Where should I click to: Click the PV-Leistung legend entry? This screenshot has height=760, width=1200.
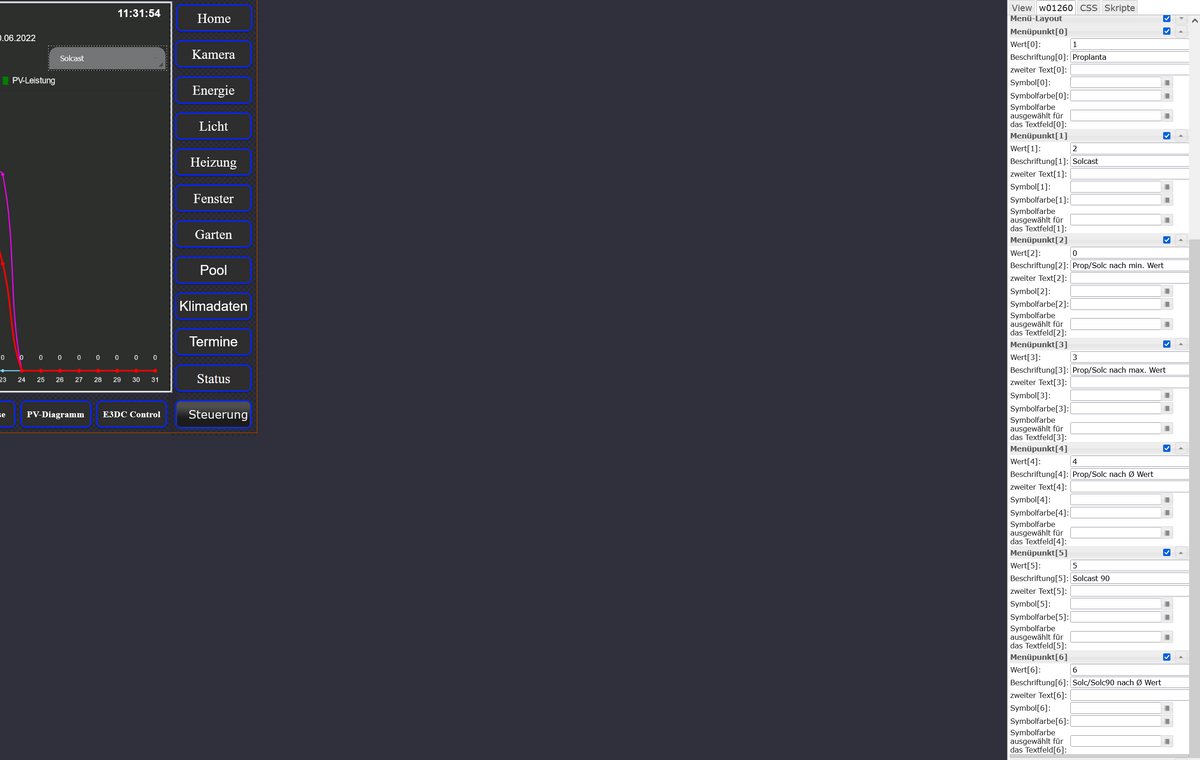[29, 81]
